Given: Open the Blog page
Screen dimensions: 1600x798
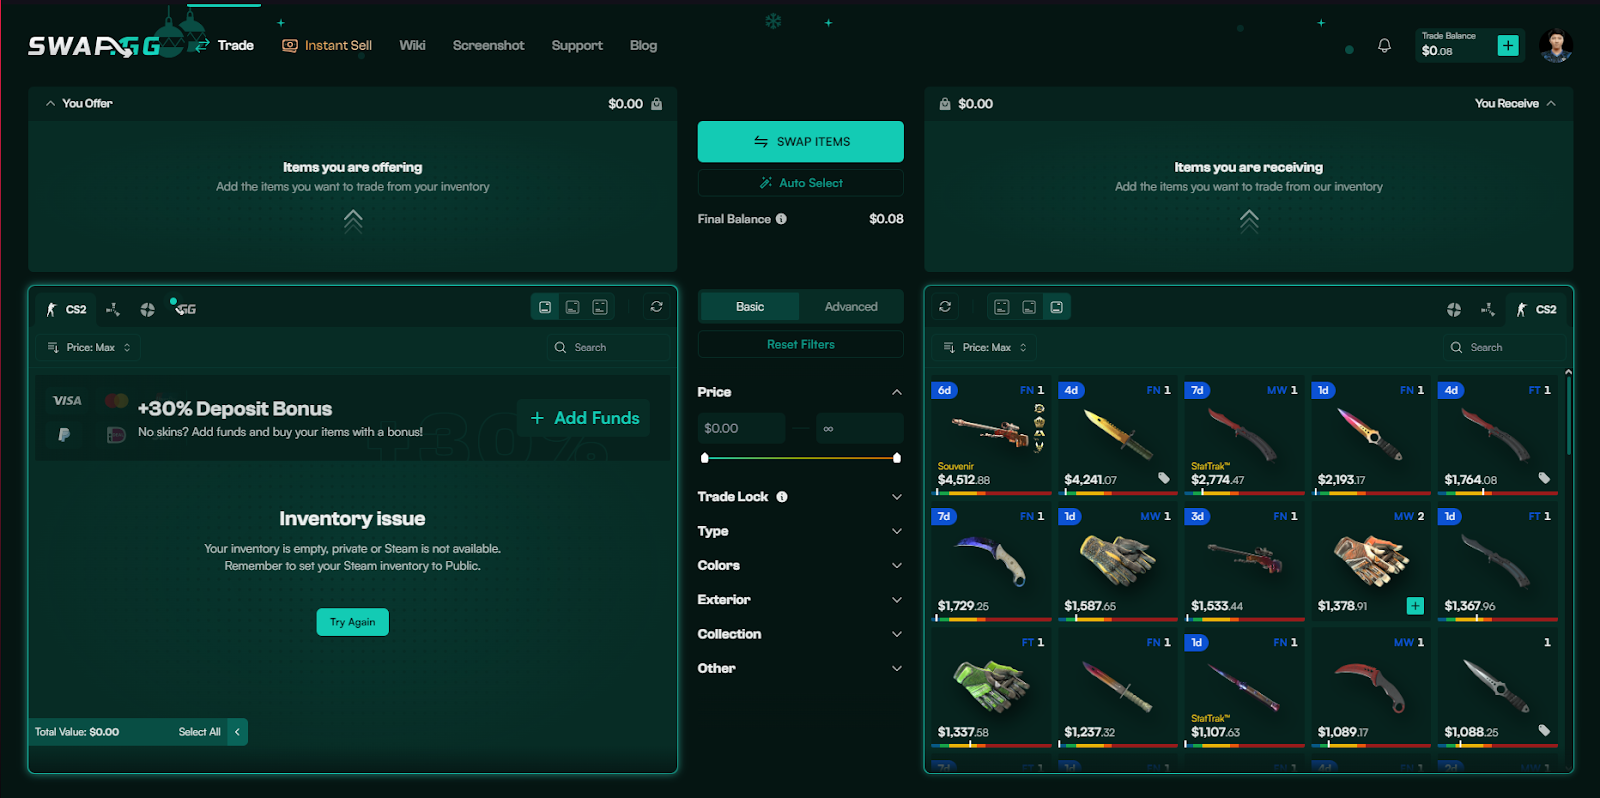Looking at the screenshot, I should coord(643,45).
